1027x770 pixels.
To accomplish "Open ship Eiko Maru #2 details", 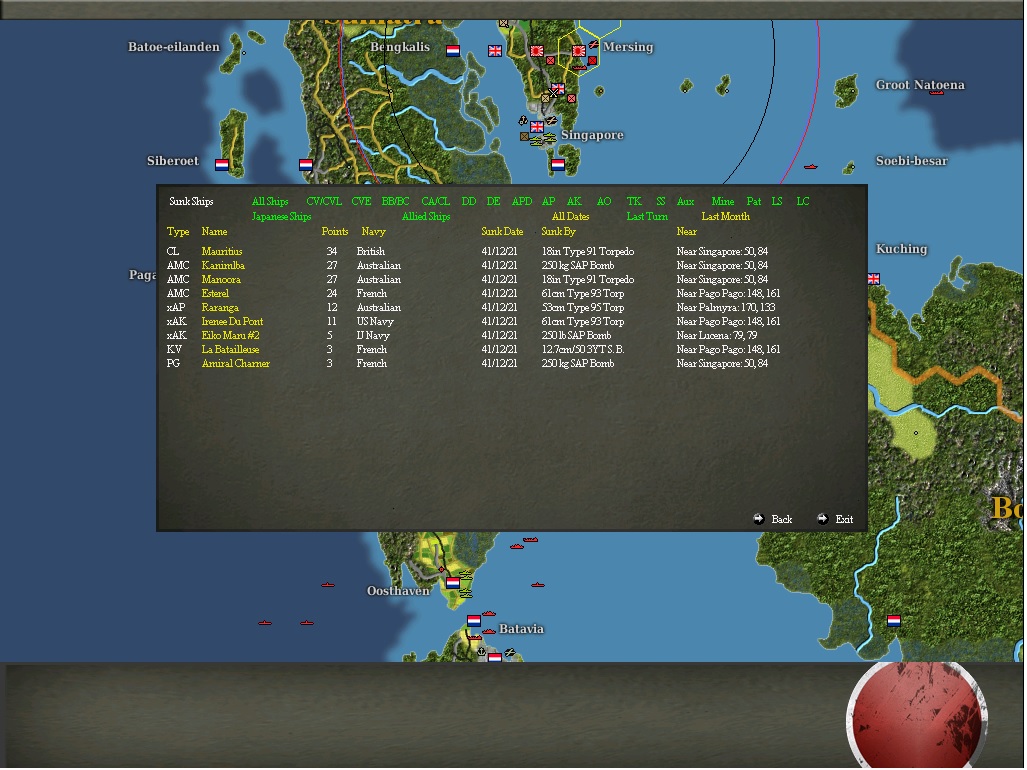I will (x=231, y=336).
